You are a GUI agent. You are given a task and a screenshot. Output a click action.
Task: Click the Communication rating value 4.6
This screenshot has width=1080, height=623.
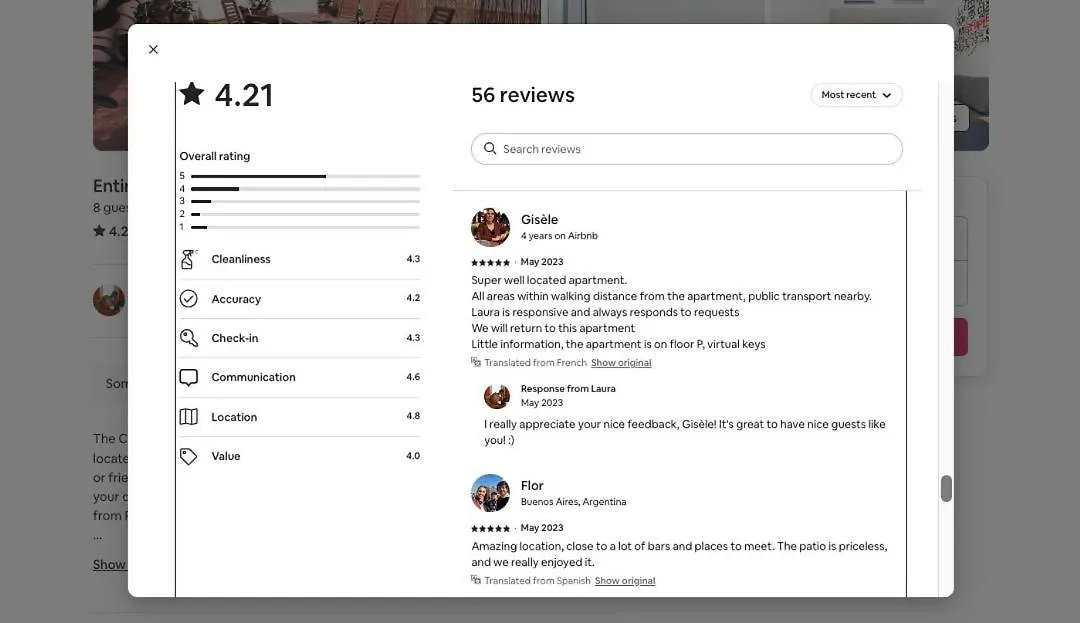point(413,377)
